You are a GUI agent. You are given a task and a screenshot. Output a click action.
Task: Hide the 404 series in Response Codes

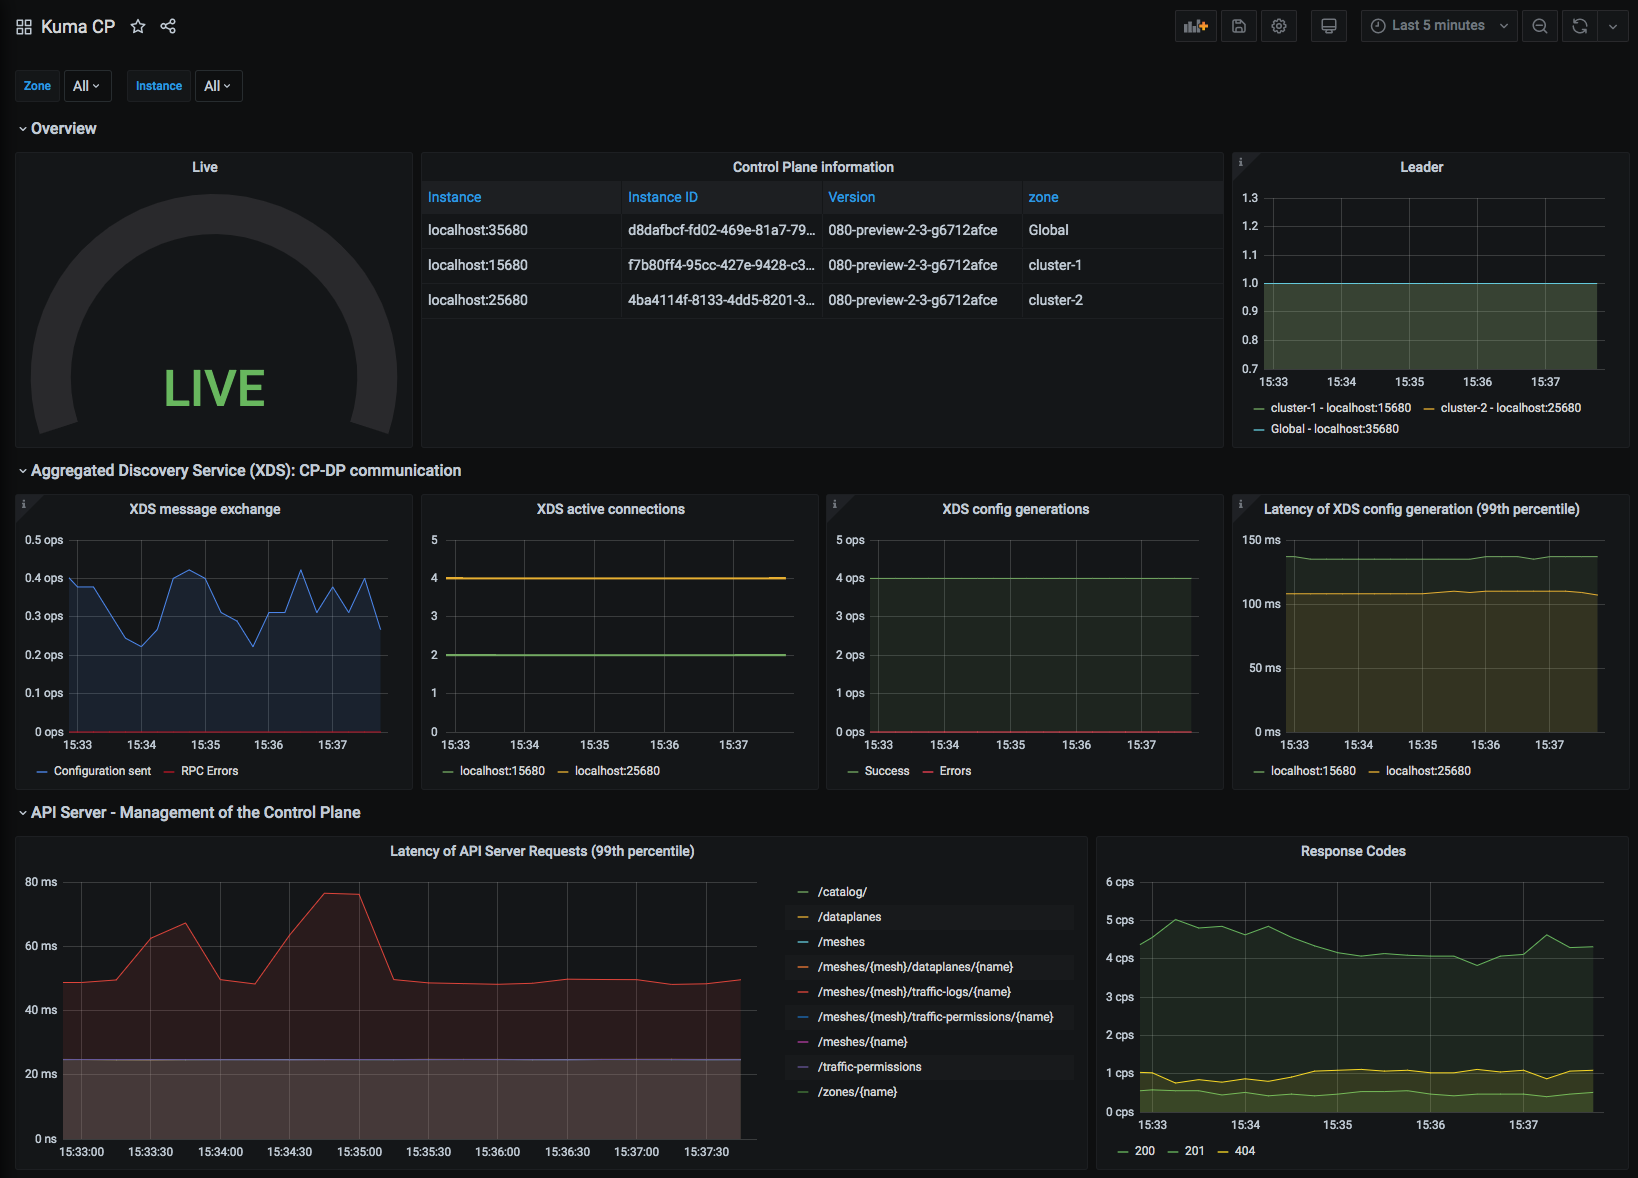pos(1243,1151)
